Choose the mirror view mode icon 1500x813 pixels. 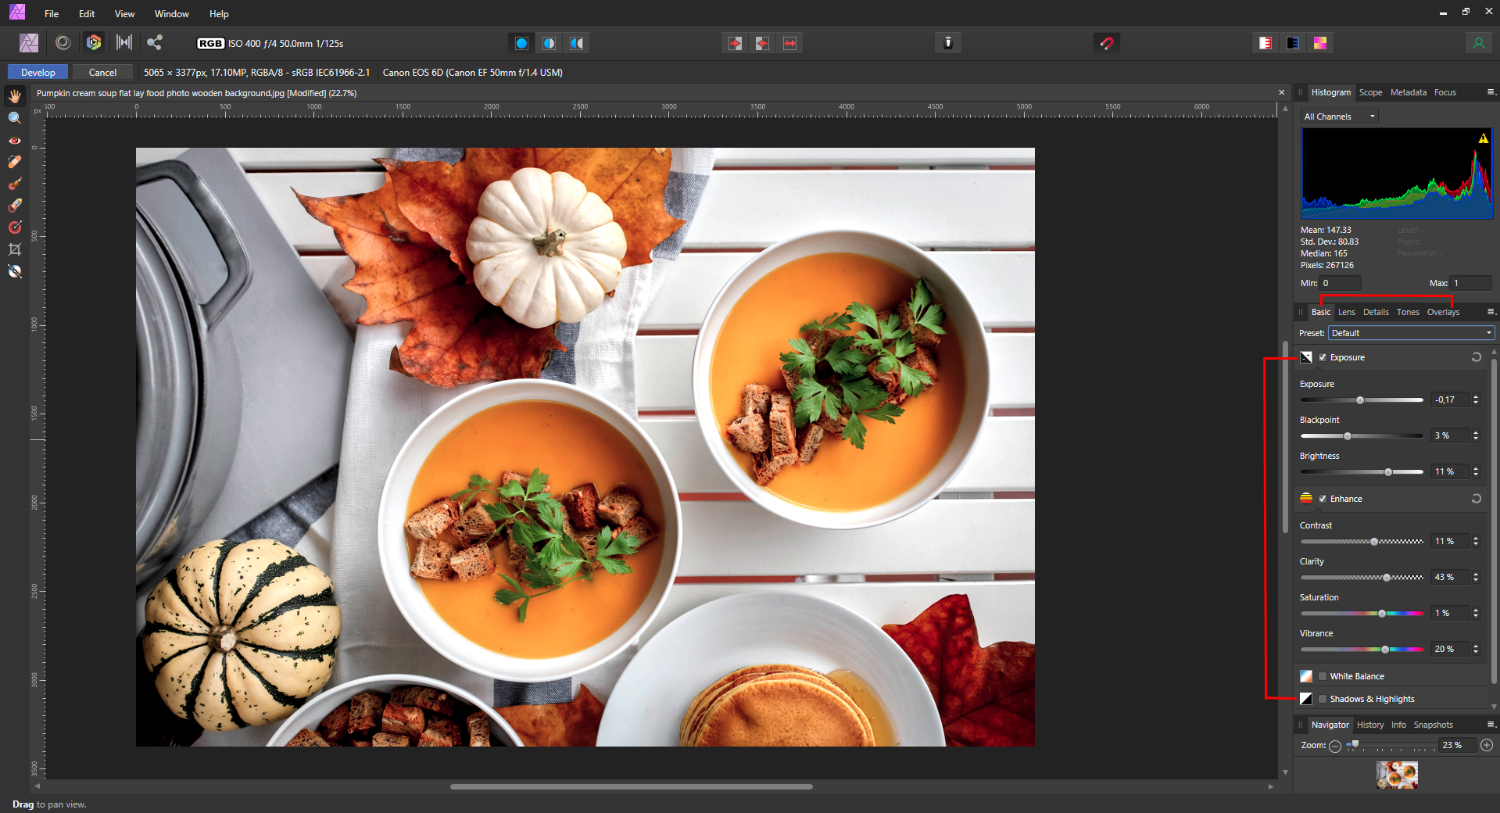click(x=577, y=43)
